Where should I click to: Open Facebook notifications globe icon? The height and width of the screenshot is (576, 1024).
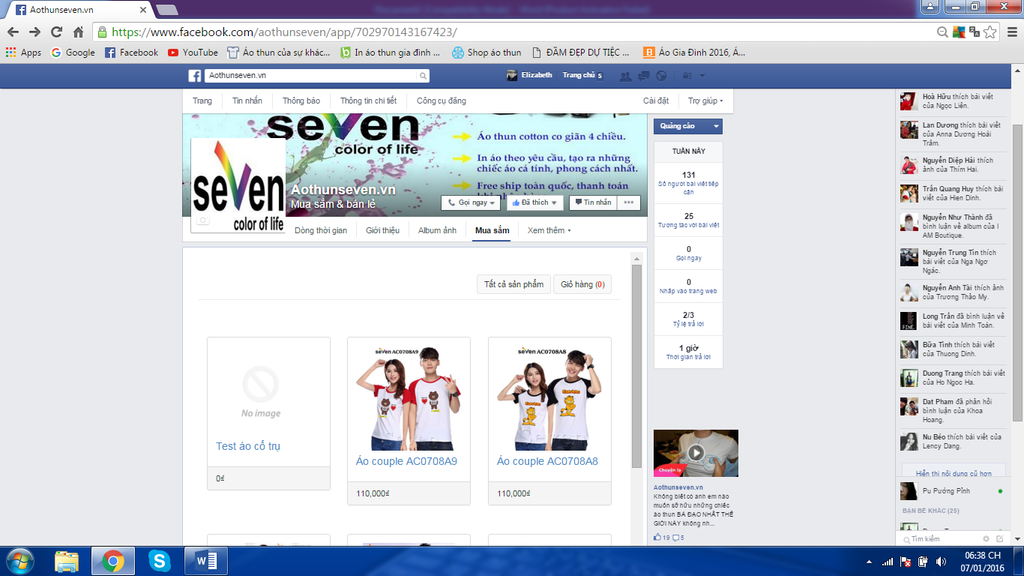(662, 76)
